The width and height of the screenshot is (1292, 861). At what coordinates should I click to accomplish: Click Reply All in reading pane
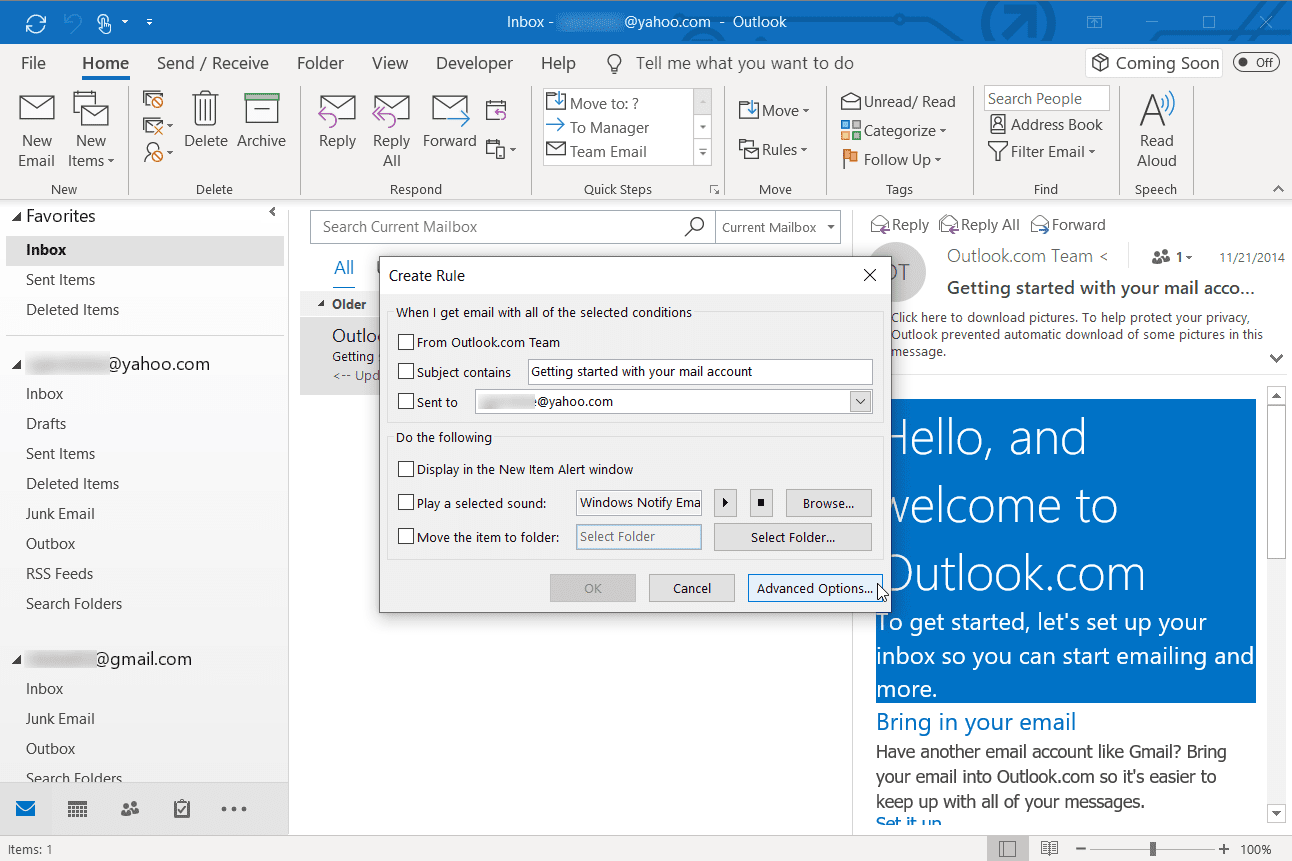click(x=979, y=225)
